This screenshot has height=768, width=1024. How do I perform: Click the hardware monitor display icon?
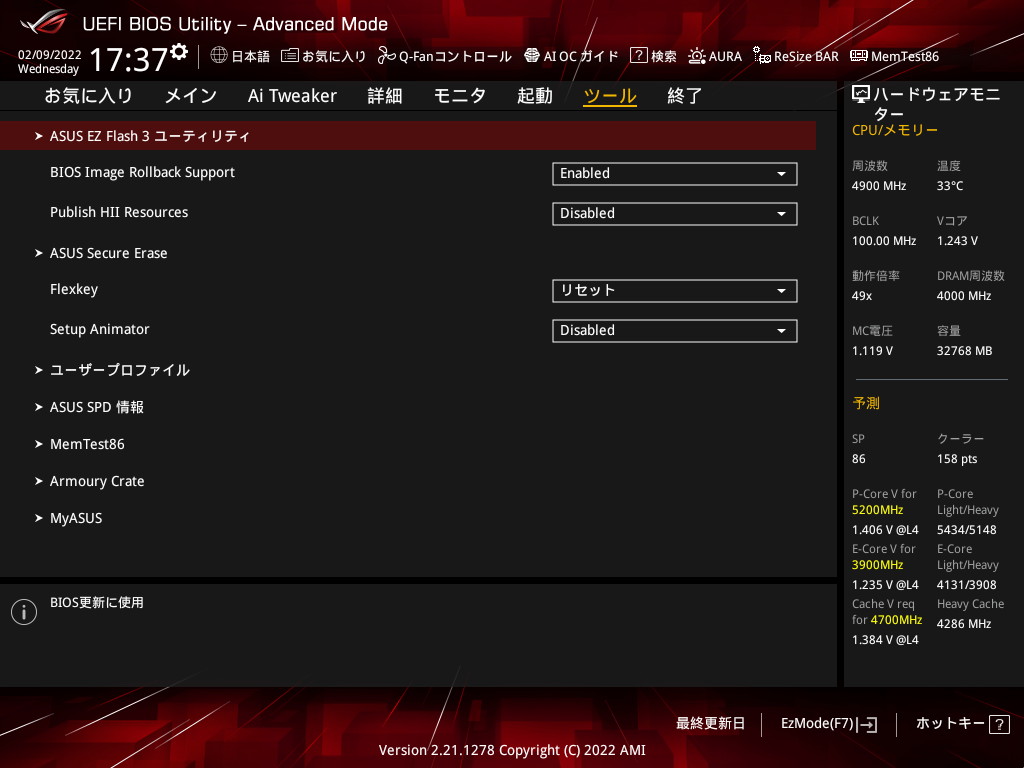861,95
